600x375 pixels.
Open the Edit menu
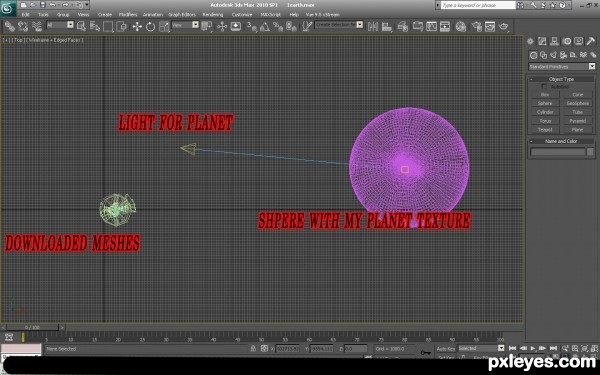[x=25, y=15]
